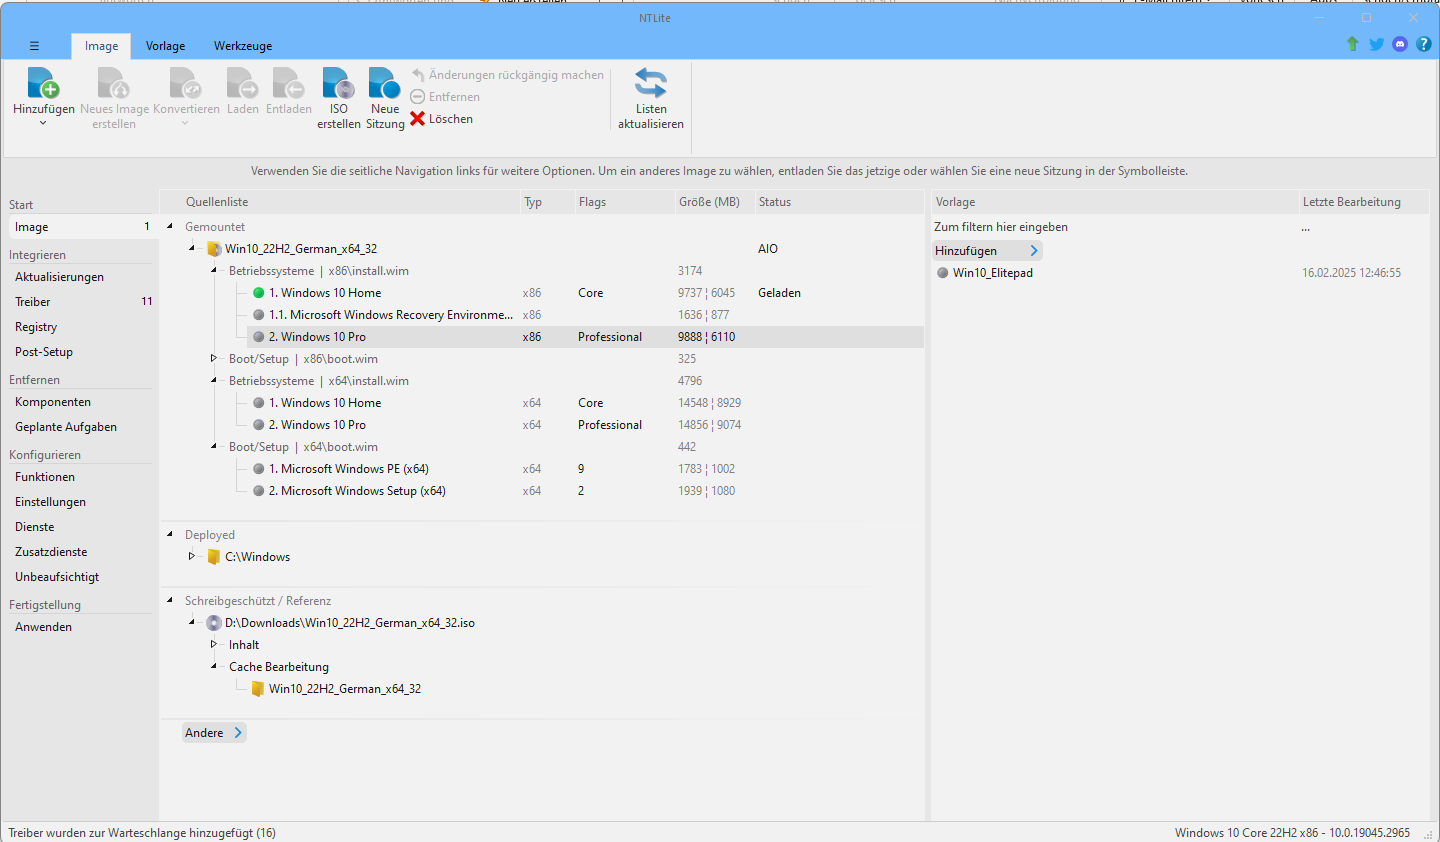
Task: Click the Typ column header
Action: tap(547, 202)
